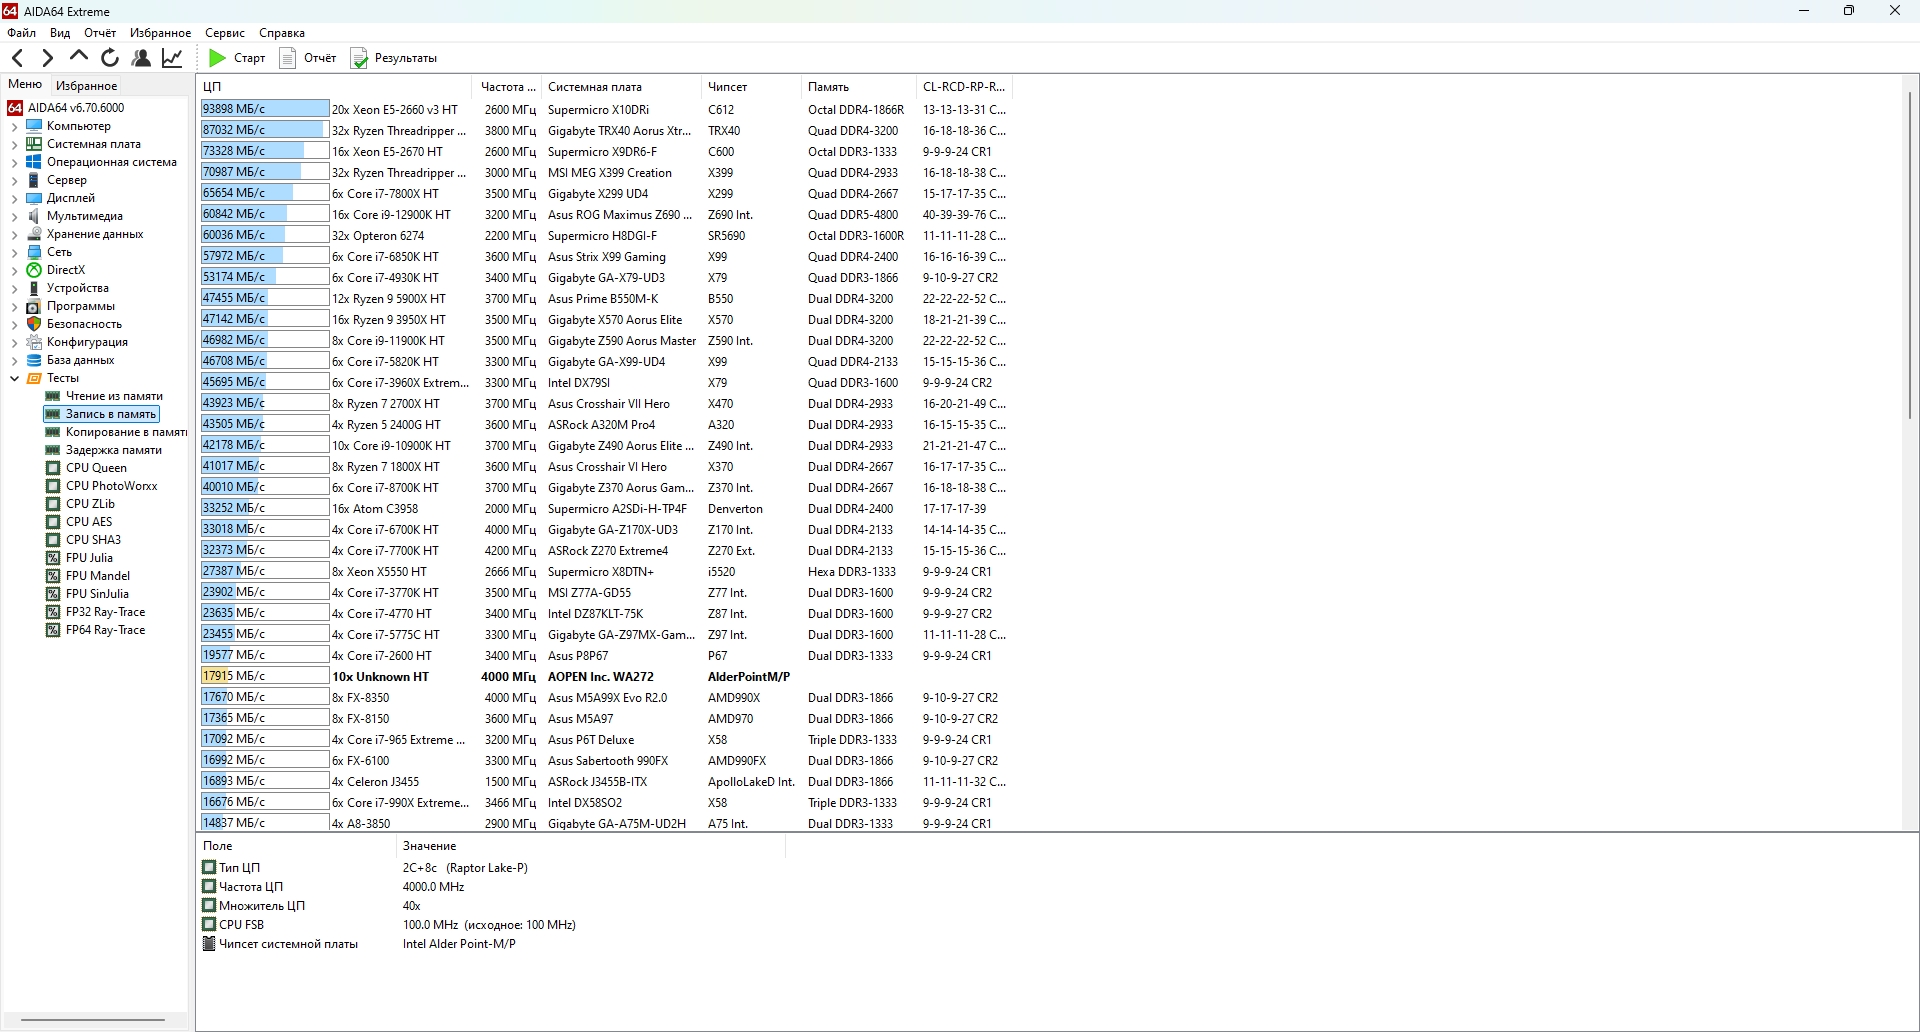Expand the Компьютер tree node
This screenshot has width=1920, height=1032.
tap(14, 127)
